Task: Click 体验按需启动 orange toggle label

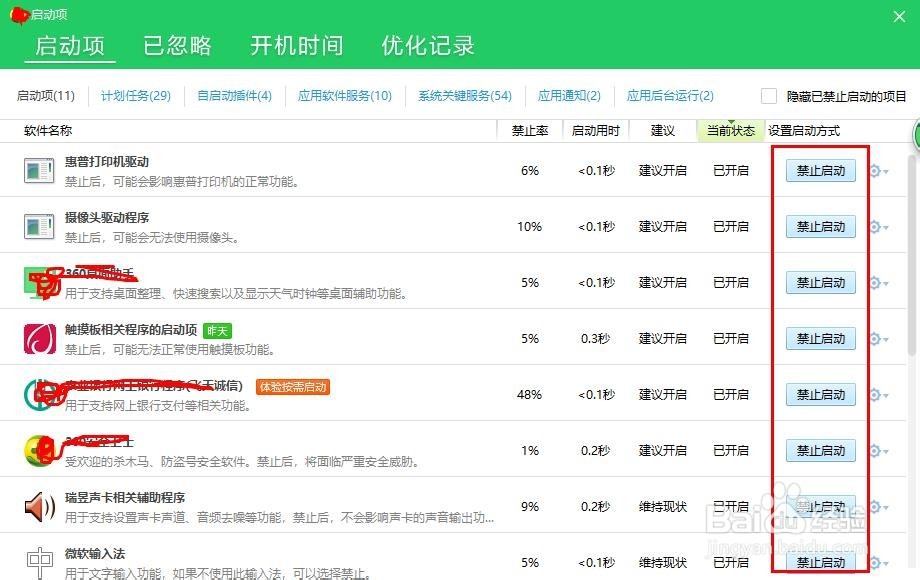Action: [x=294, y=386]
